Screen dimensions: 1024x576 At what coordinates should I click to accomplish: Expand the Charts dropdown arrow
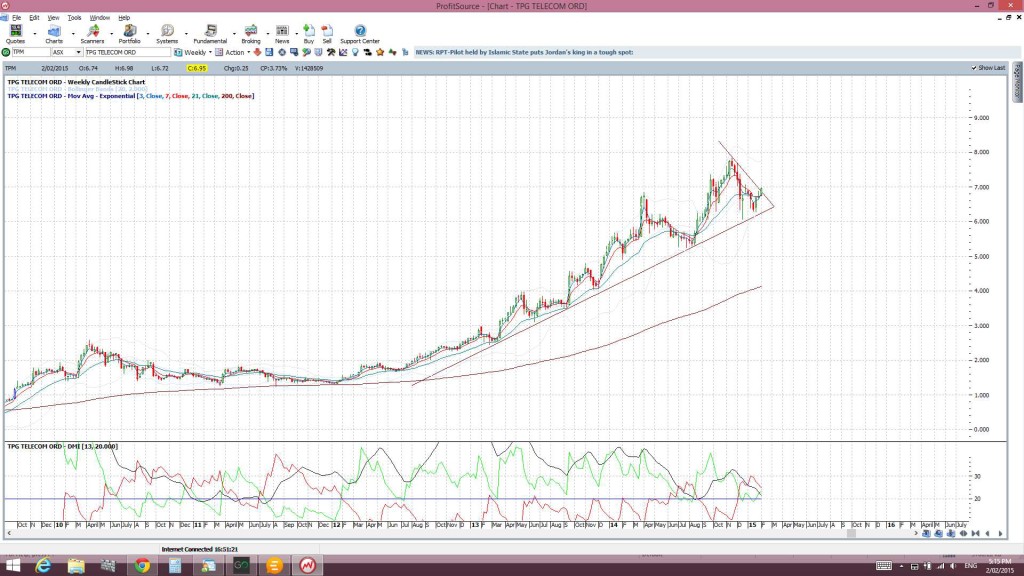[72, 33]
